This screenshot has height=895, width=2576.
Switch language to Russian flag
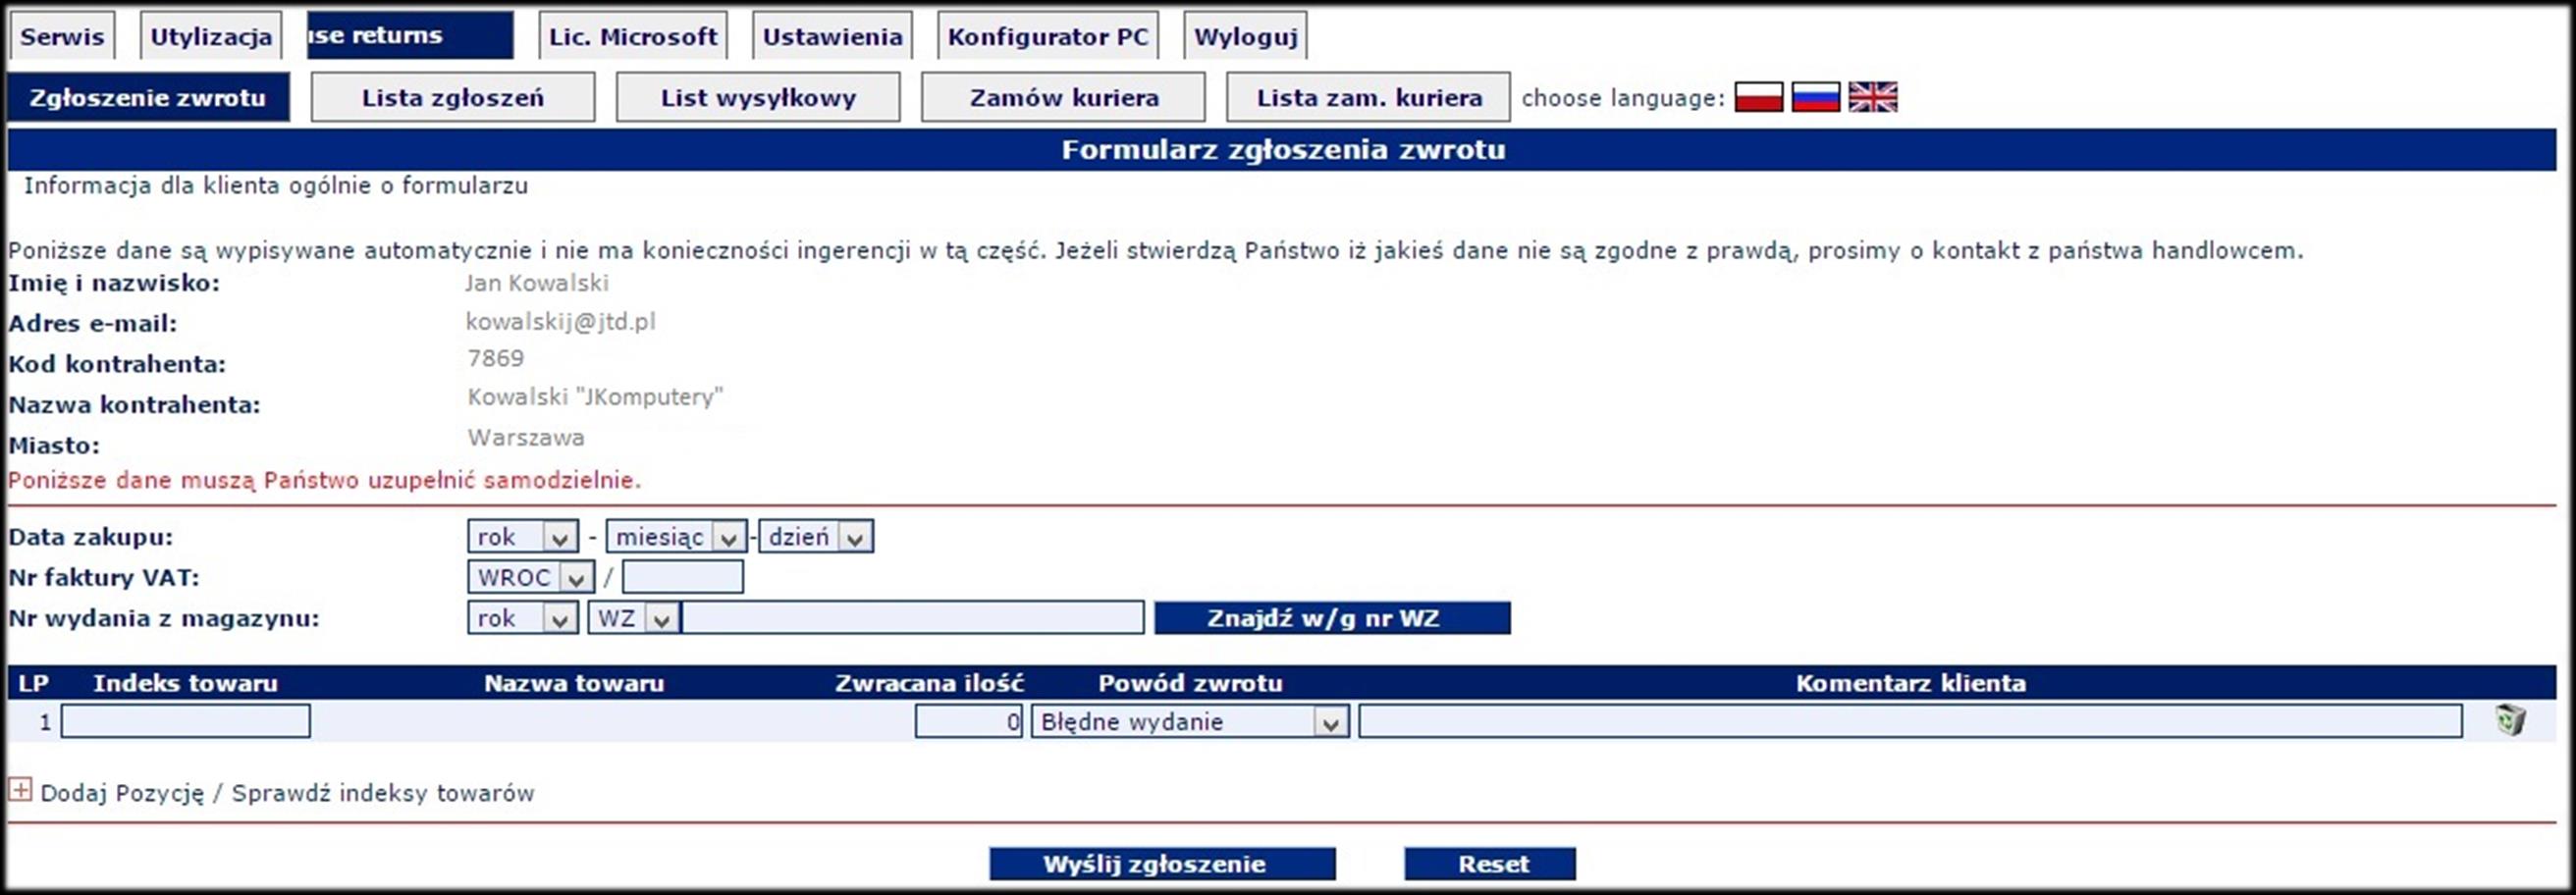tap(1815, 97)
